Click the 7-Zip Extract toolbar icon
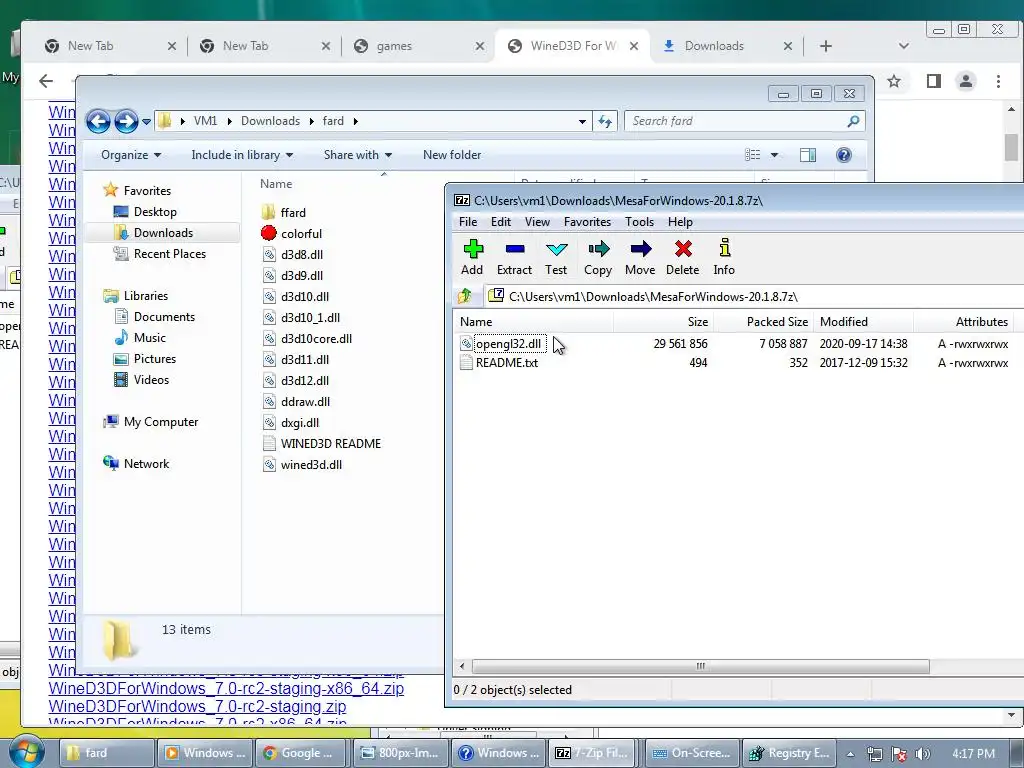1024x768 pixels. pos(515,249)
